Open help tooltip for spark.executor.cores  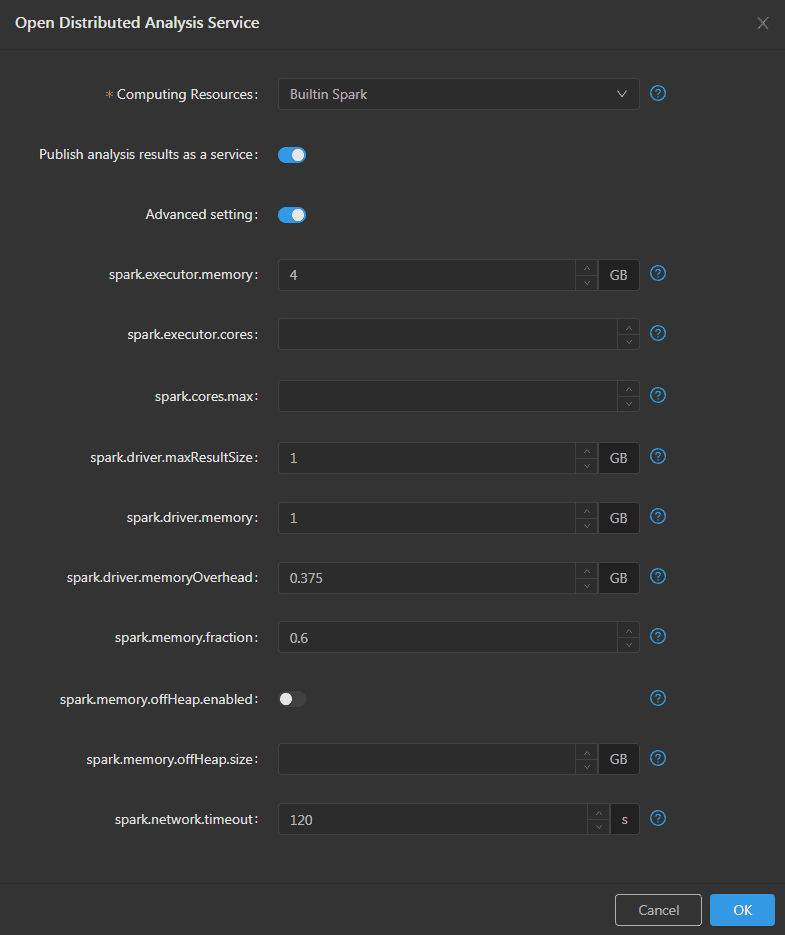click(x=658, y=333)
